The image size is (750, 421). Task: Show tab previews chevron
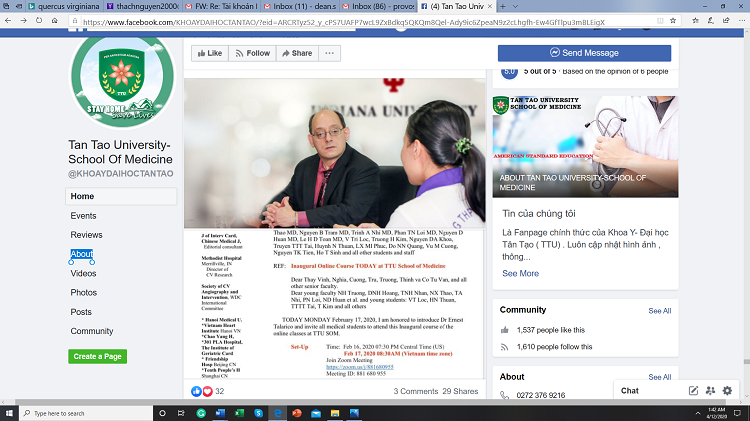[x=515, y=6]
